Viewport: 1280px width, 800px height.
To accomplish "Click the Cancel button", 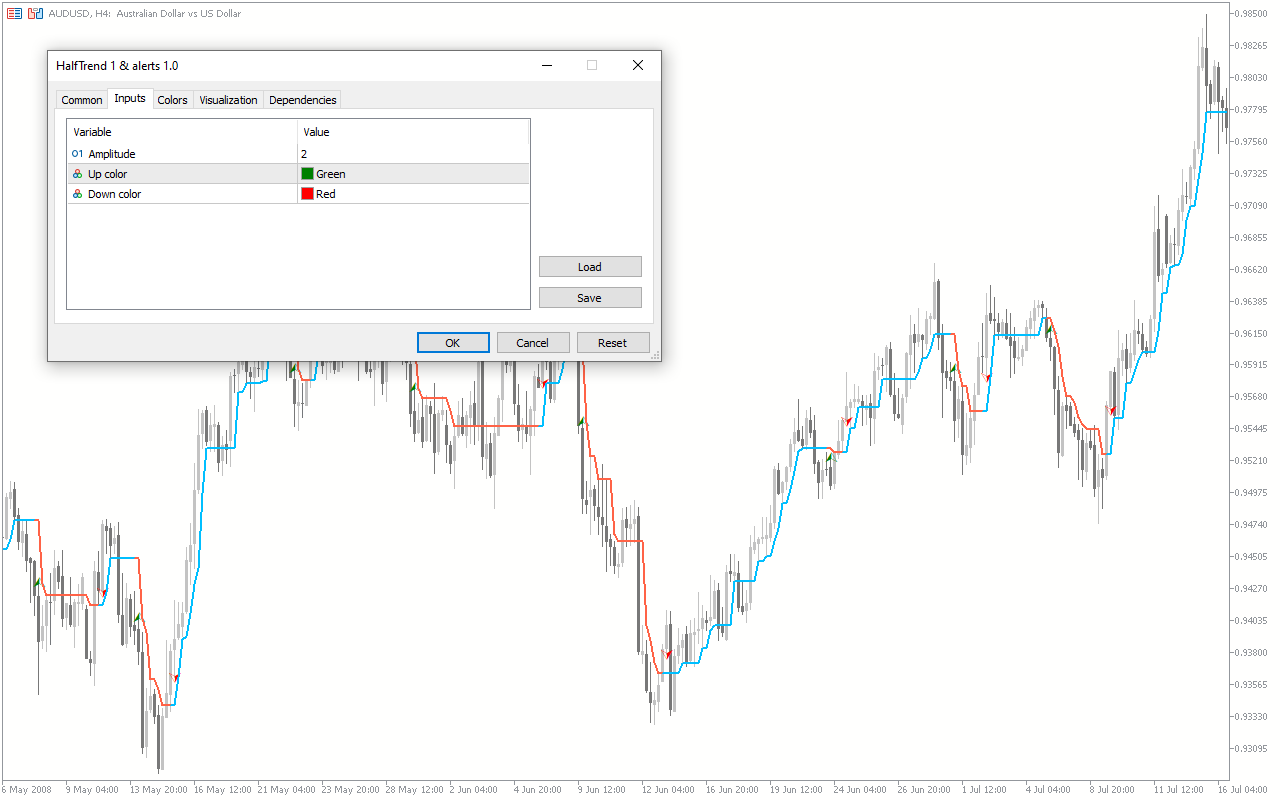I will point(533,342).
